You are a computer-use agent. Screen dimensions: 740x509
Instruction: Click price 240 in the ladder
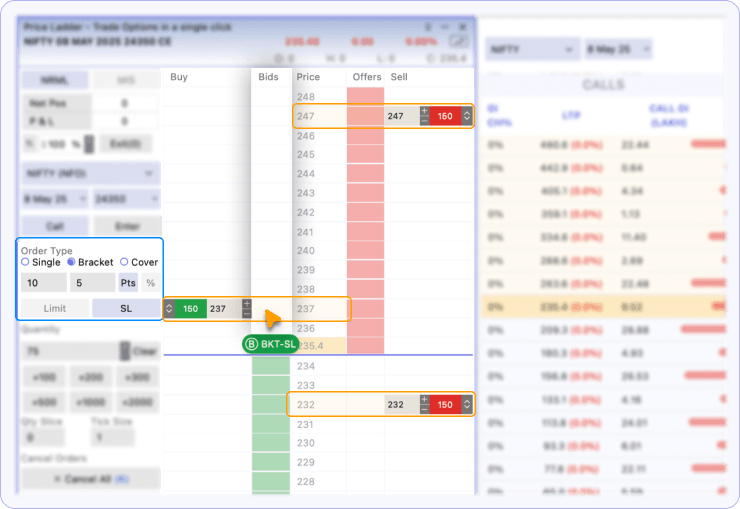pyautogui.click(x=306, y=250)
